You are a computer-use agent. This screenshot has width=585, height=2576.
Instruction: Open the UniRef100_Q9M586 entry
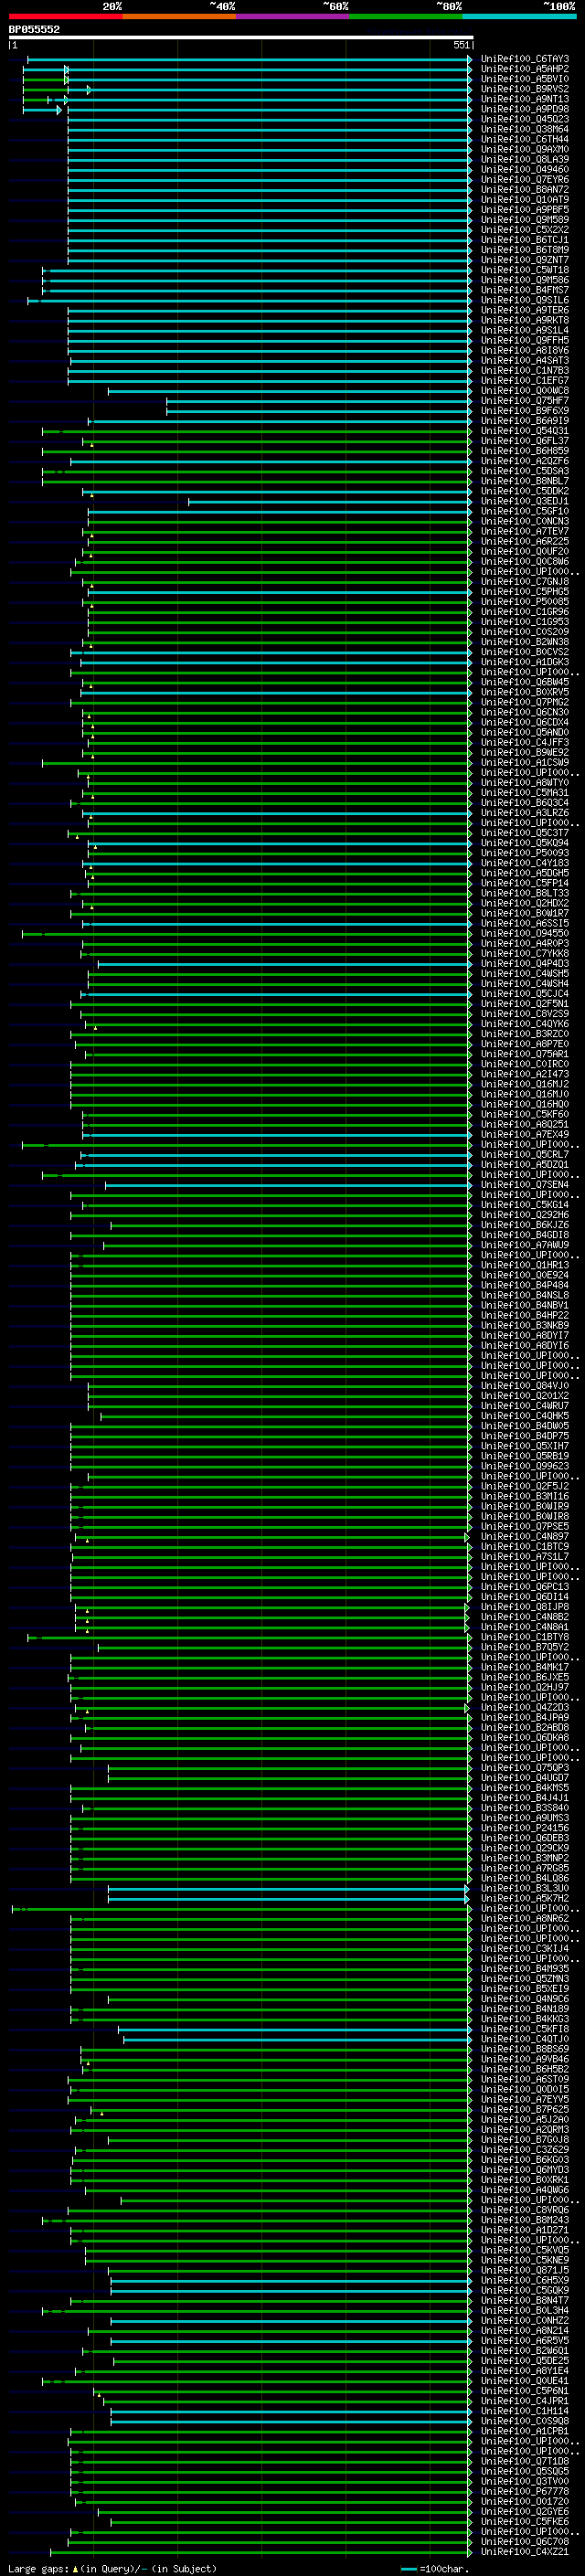coord(525,280)
